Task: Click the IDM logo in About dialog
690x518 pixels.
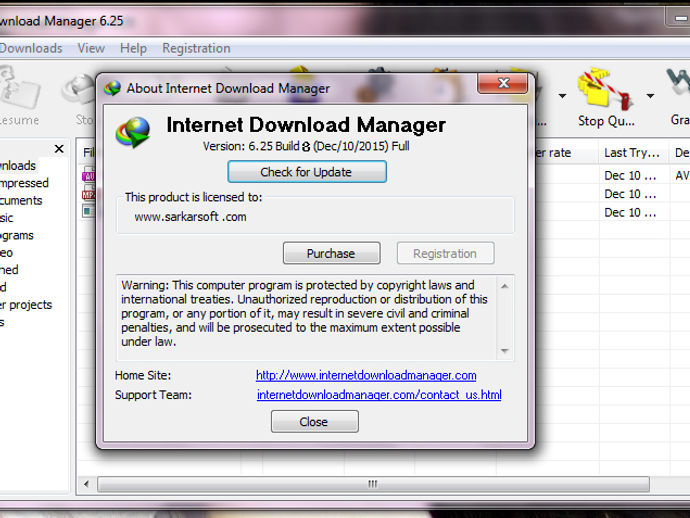Action: pos(133,132)
